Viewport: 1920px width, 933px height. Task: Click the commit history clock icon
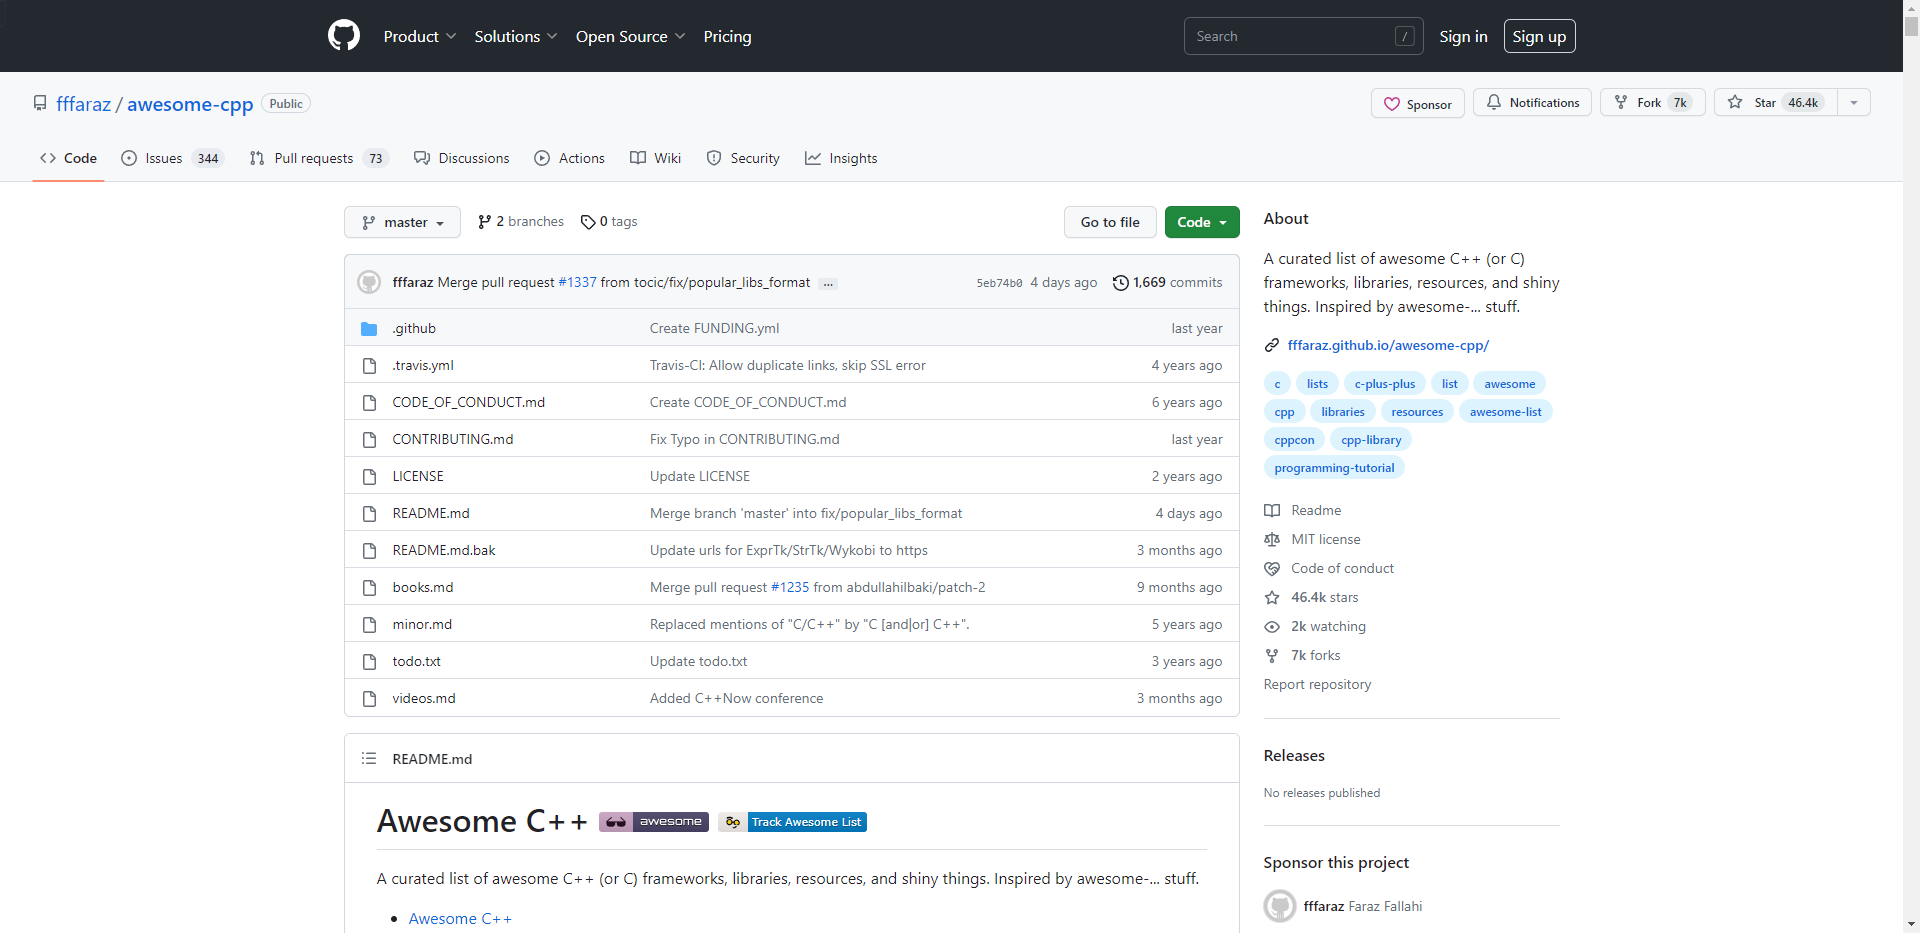click(1121, 283)
